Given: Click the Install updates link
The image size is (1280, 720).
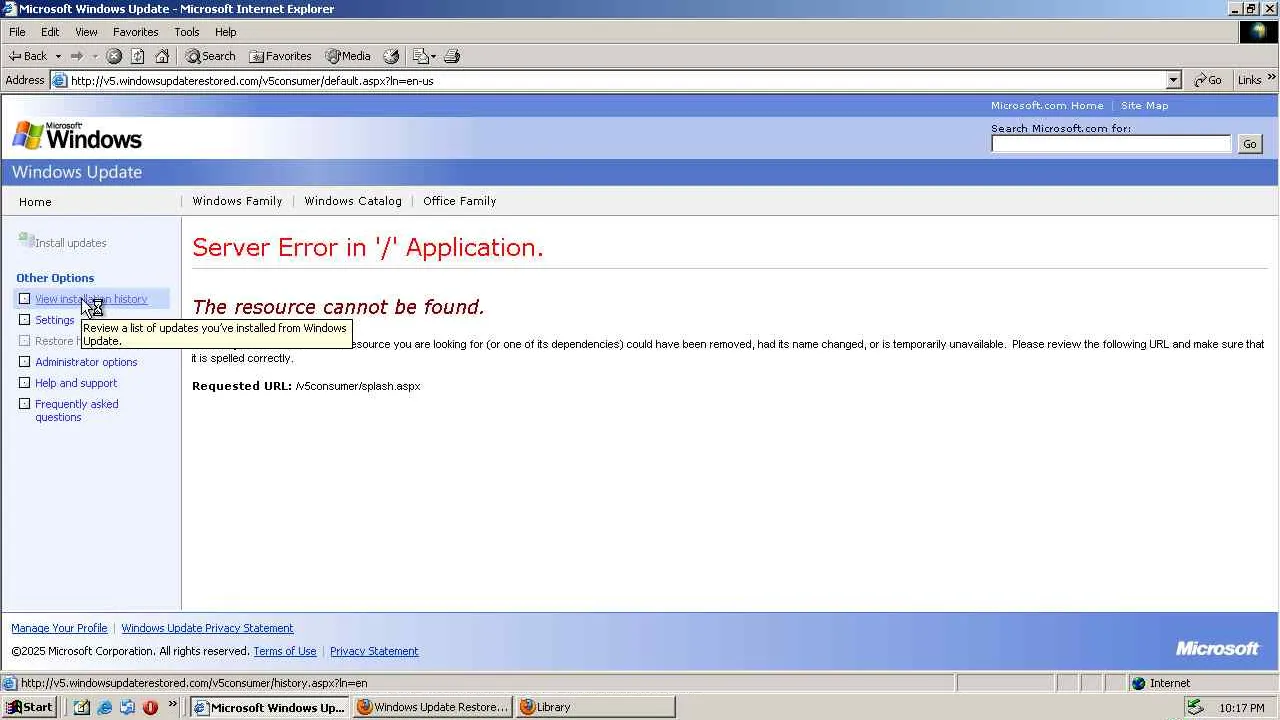Looking at the screenshot, I should click(x=70, y=243).
